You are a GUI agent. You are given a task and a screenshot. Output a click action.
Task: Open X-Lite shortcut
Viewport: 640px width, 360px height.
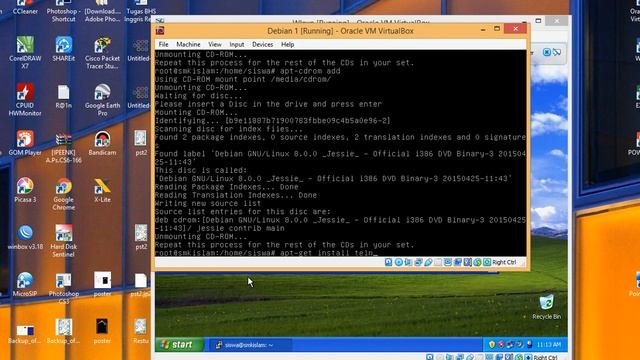point(102,191)
